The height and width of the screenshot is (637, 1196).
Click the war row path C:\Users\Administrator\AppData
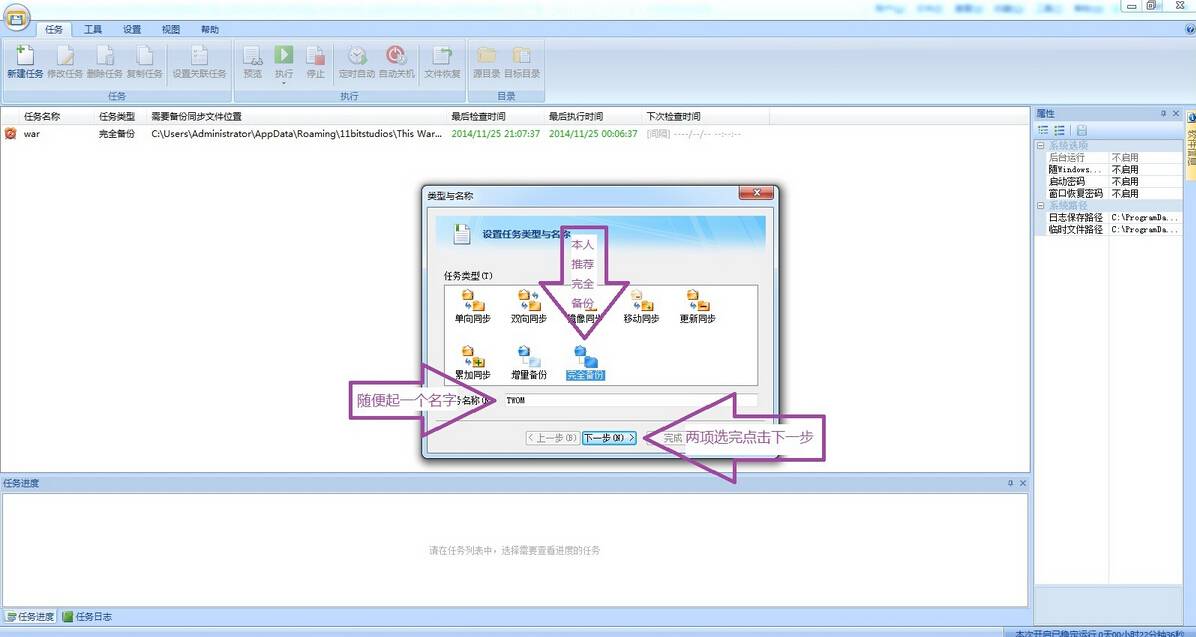click(x=296, y=134)
